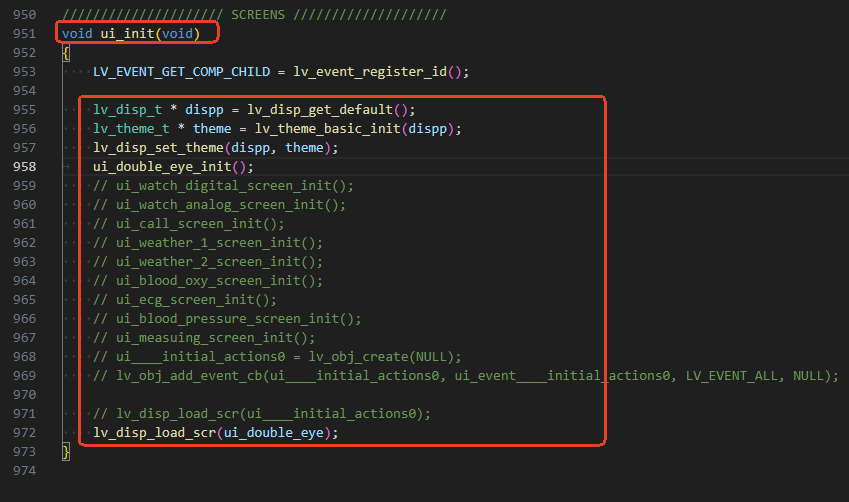Click line number 968 in the gutter

24,356
